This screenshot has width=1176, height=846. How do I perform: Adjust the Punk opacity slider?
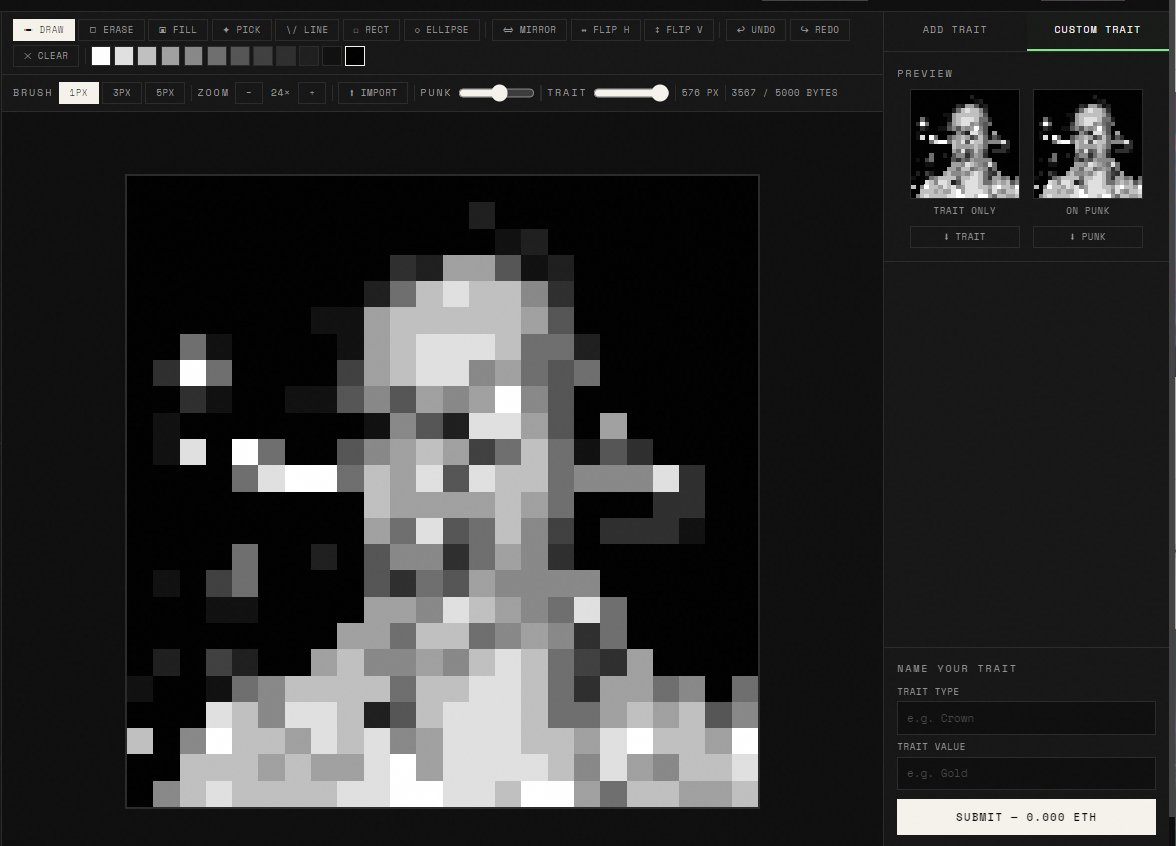(496, 93)
